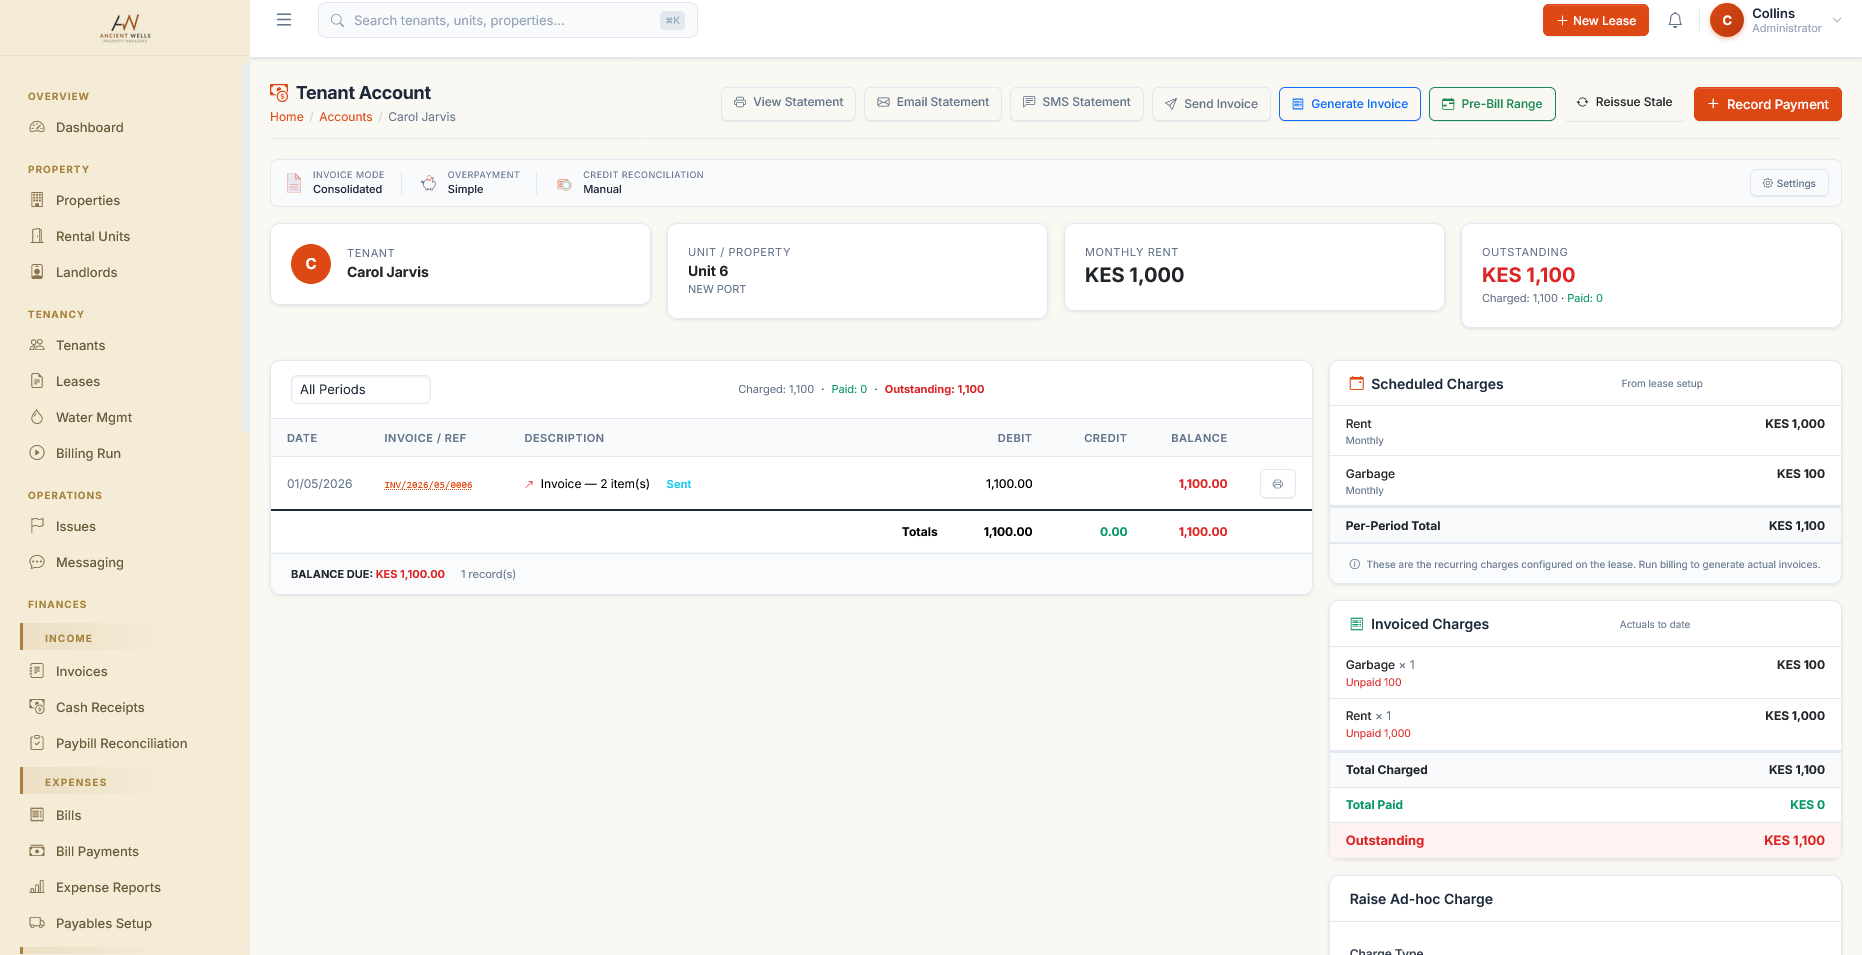This screenshot has height=955, width=1862.
Task: Click the Generate Invoice button
Action: pos(1349,104)
